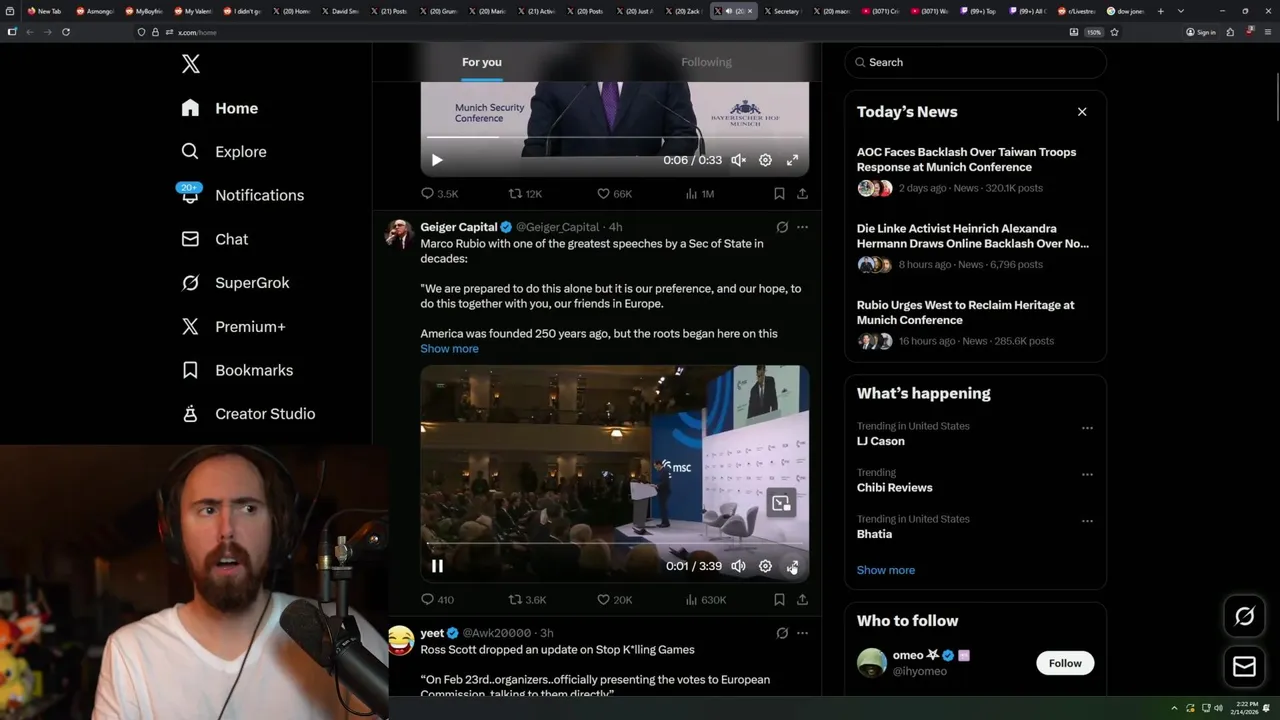Image resolution: width=1280 pixels, height=720 pixels.
Task: Follow the omeo account
Action: pos(1065,663)
